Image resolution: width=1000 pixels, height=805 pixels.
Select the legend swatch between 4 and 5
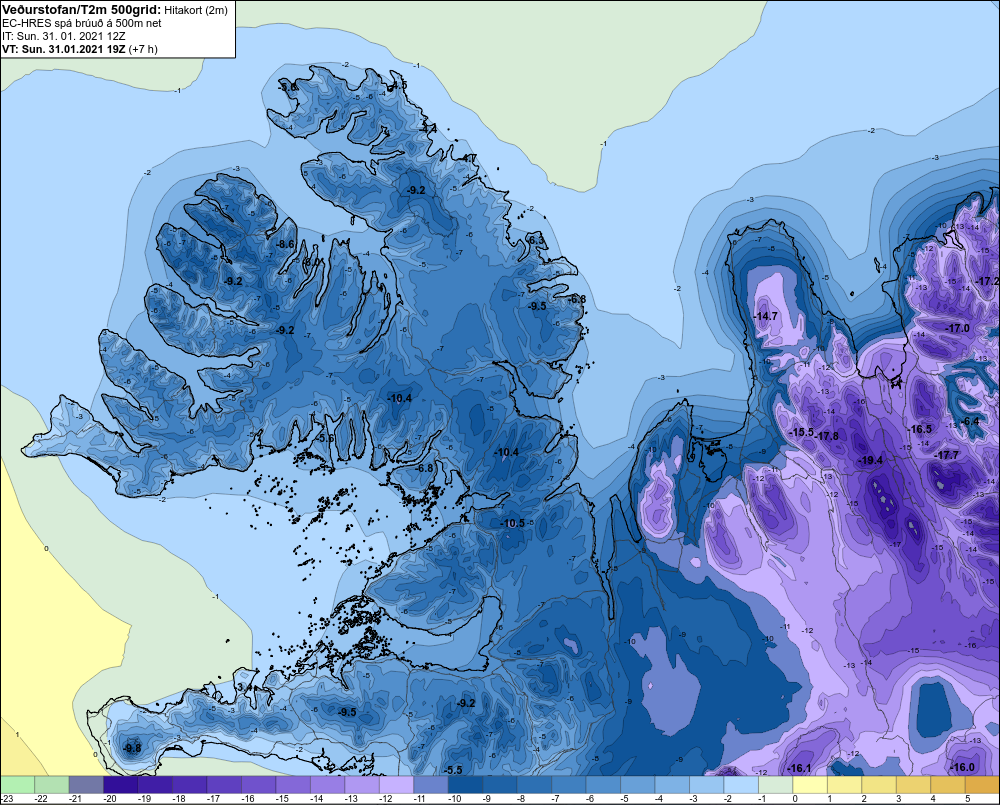pos(947,784)
